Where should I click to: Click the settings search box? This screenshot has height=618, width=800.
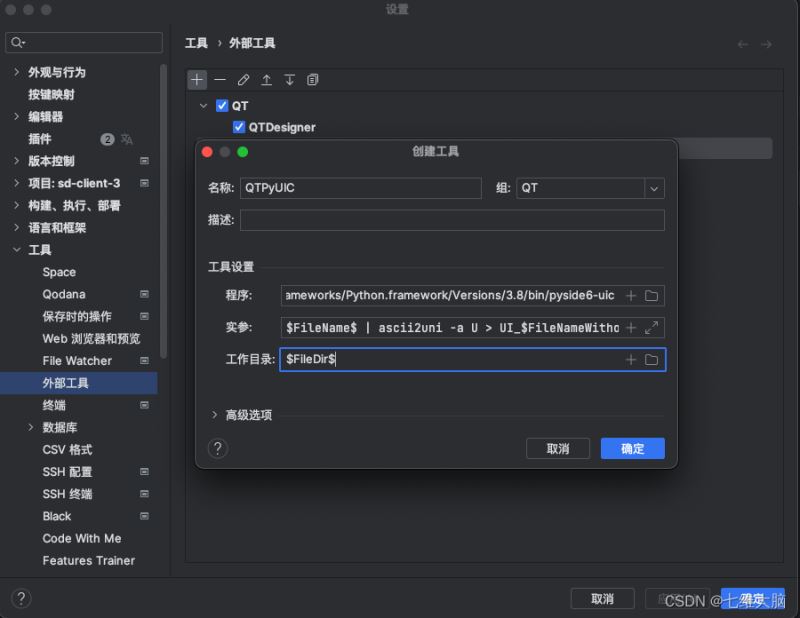[x=84, y=42]
